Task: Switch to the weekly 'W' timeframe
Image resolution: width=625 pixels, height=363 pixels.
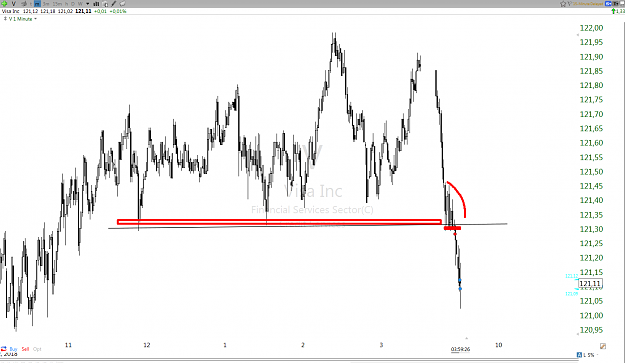Action: pos(80,4)
